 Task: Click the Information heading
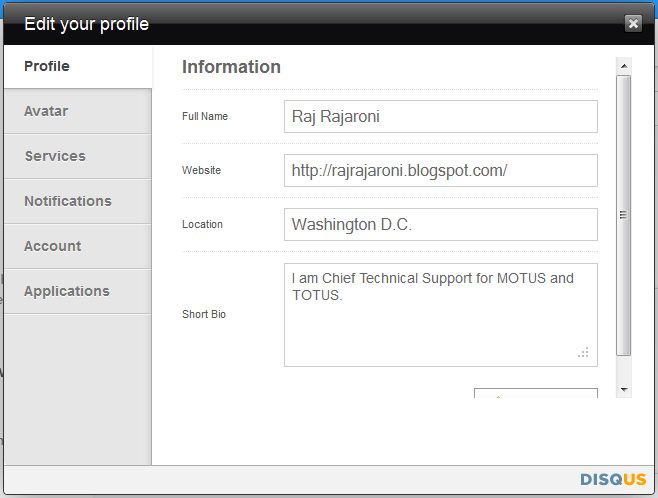(x=231, y=67)
